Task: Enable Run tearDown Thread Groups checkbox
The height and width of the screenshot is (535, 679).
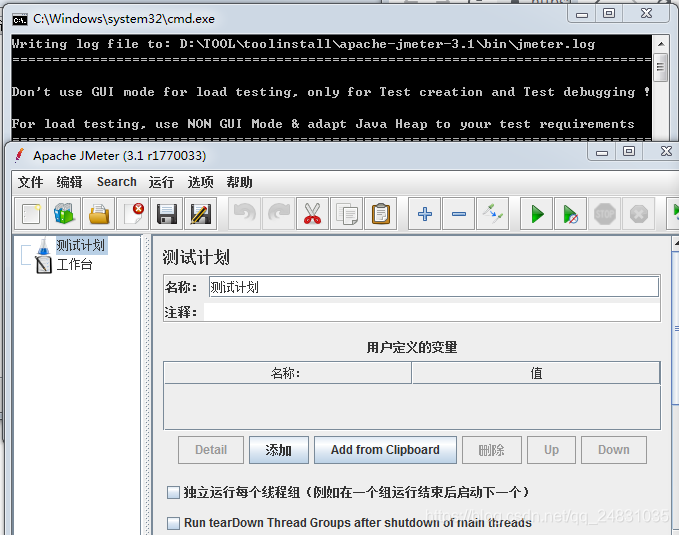Action: pos(174,523)
